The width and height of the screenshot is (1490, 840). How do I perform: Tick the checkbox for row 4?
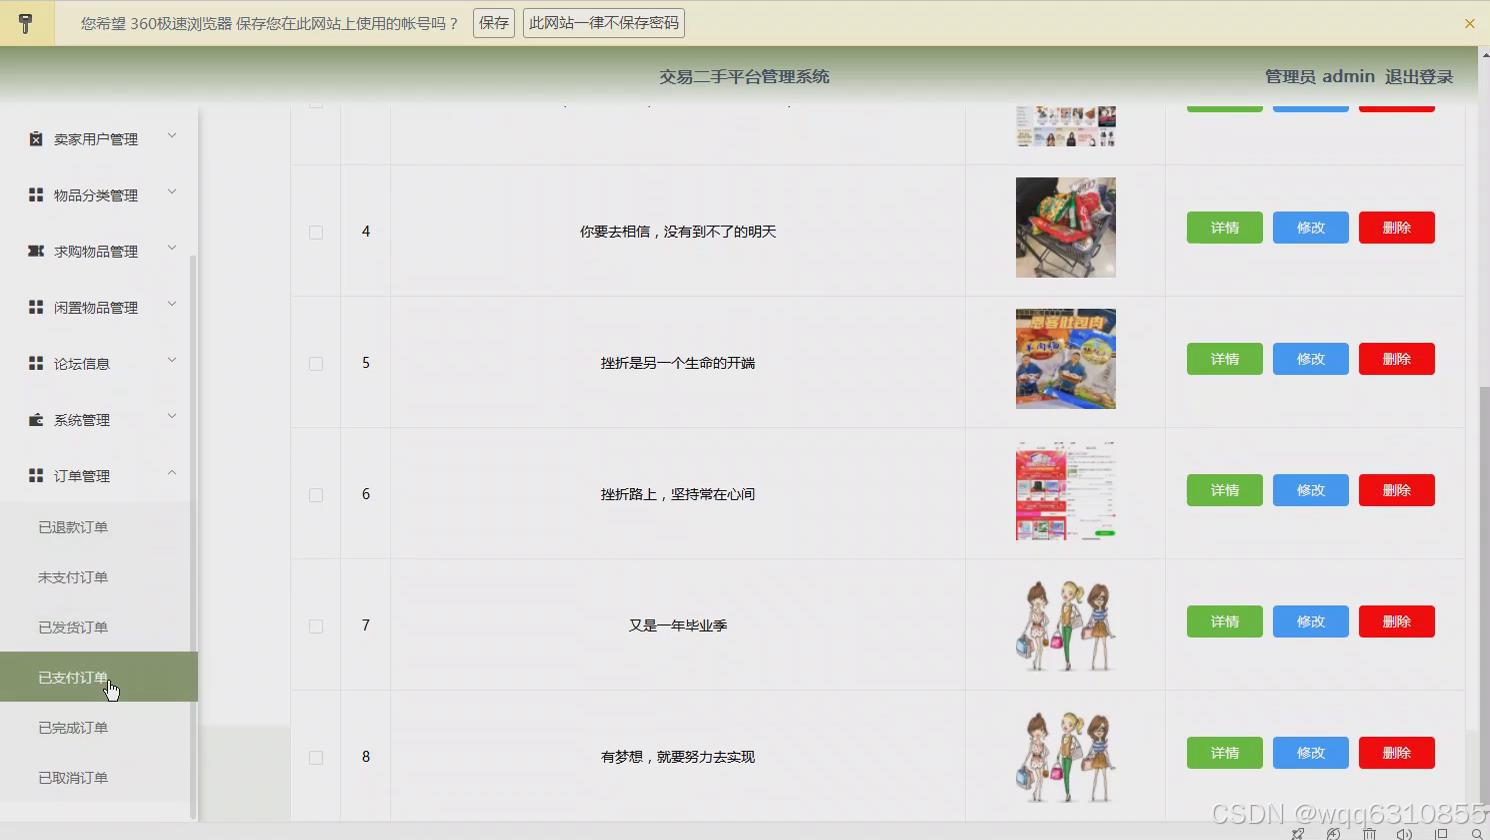tap(316, 232)
